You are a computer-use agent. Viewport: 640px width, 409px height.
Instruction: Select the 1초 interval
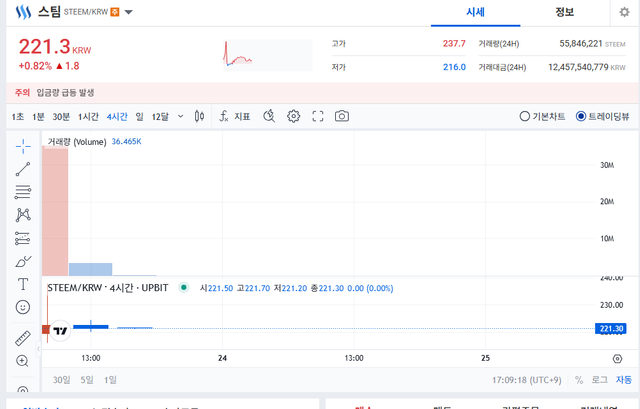[x=18, y=117]
